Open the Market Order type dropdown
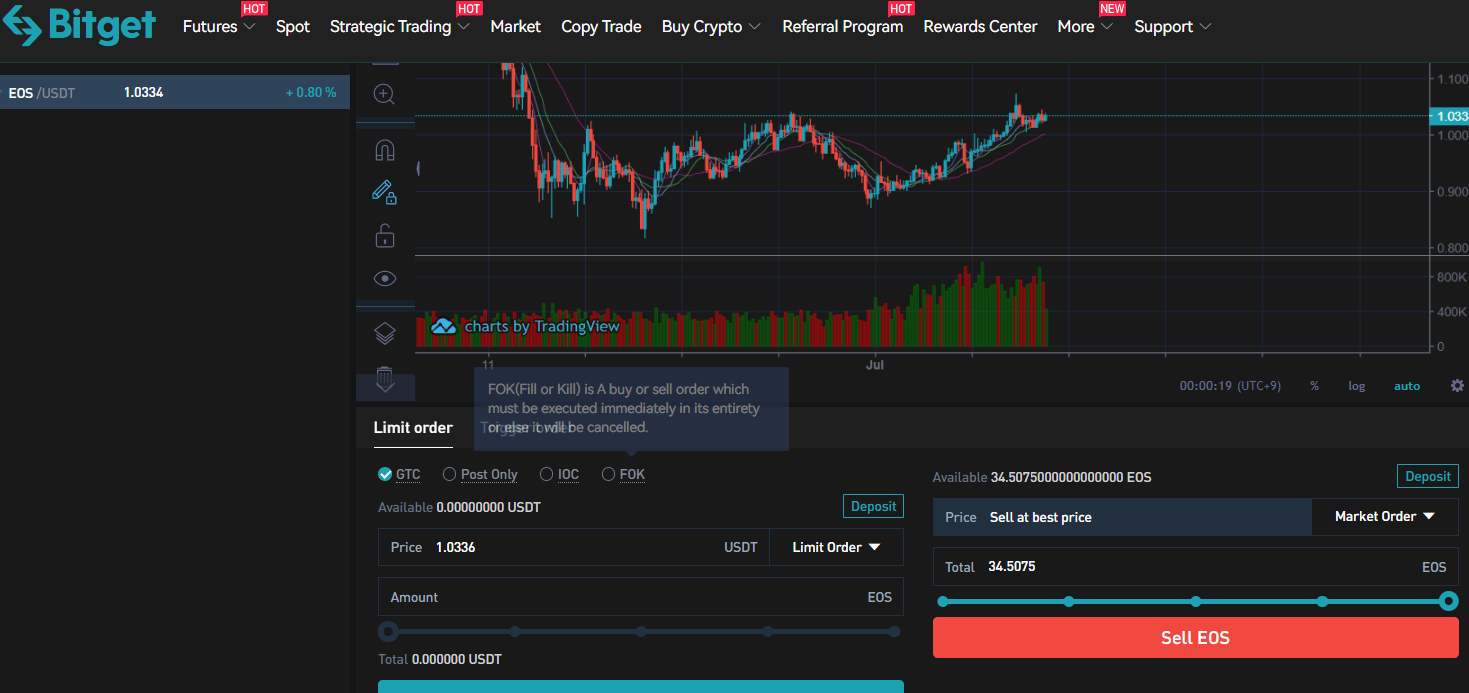This screenshot has width=1469, height=693. point(1384,517)
